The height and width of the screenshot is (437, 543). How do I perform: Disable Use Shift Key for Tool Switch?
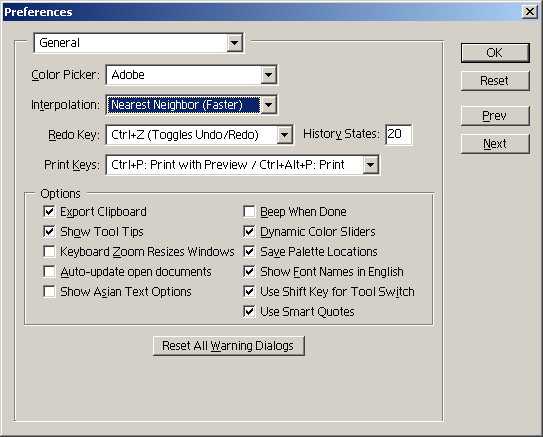tap(249, 292)
